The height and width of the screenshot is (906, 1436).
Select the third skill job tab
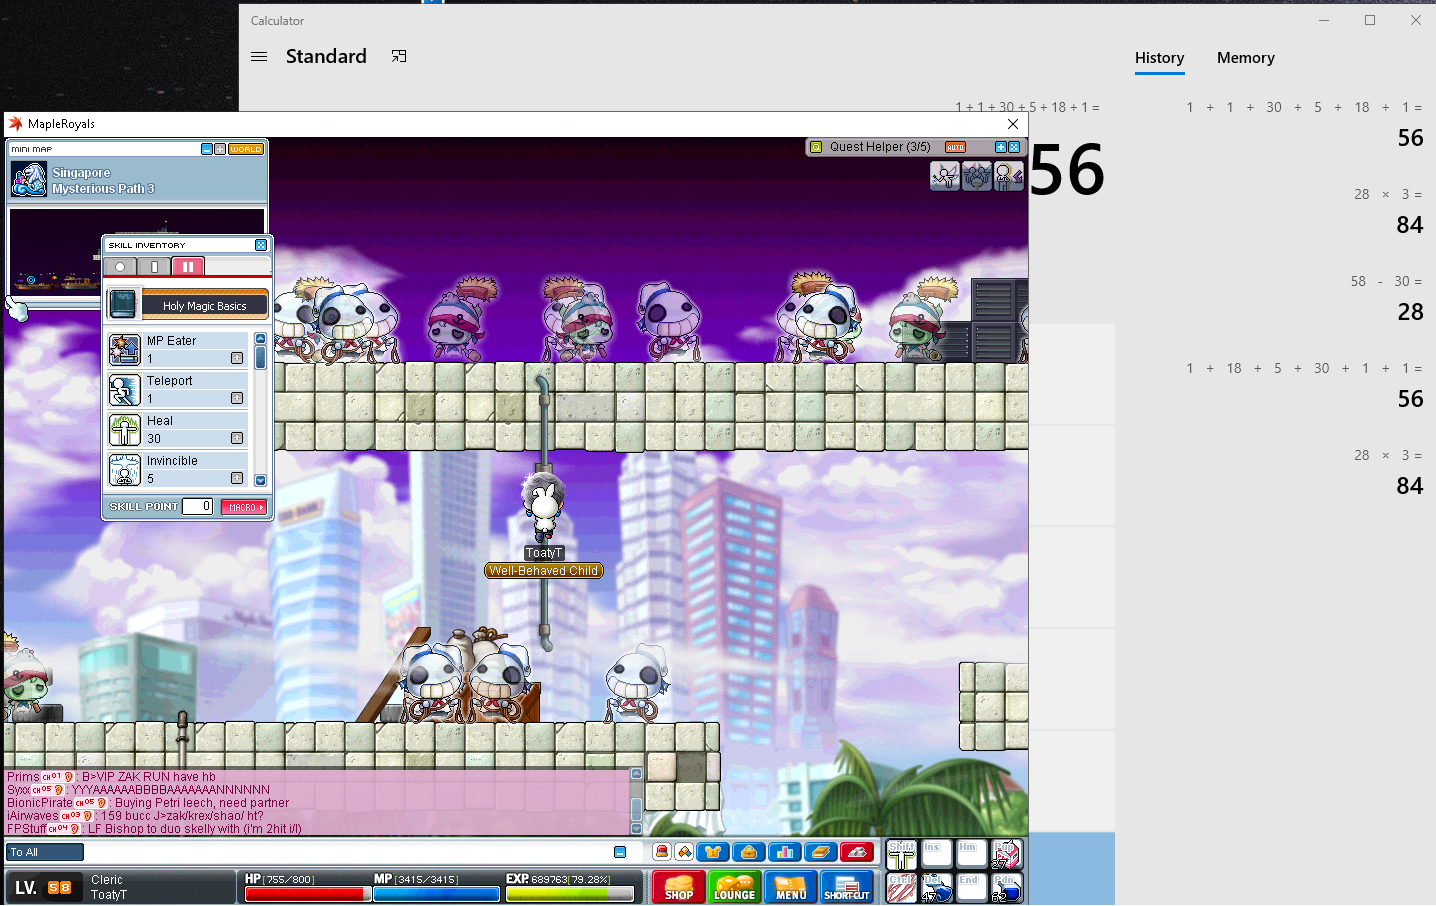(x=188, y=267)
